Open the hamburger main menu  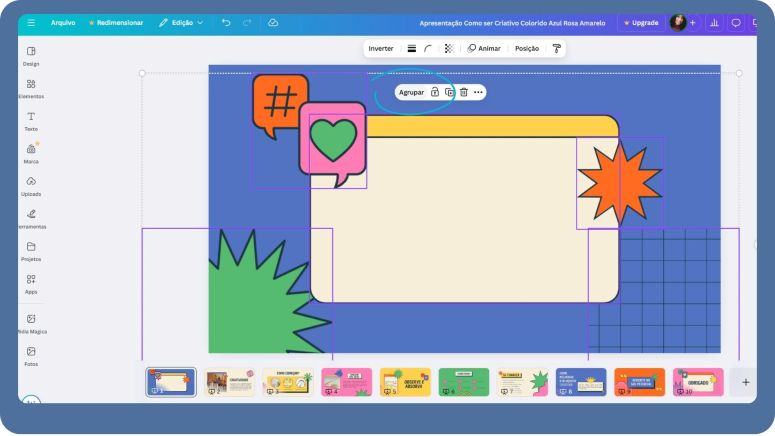coord(31,22)
